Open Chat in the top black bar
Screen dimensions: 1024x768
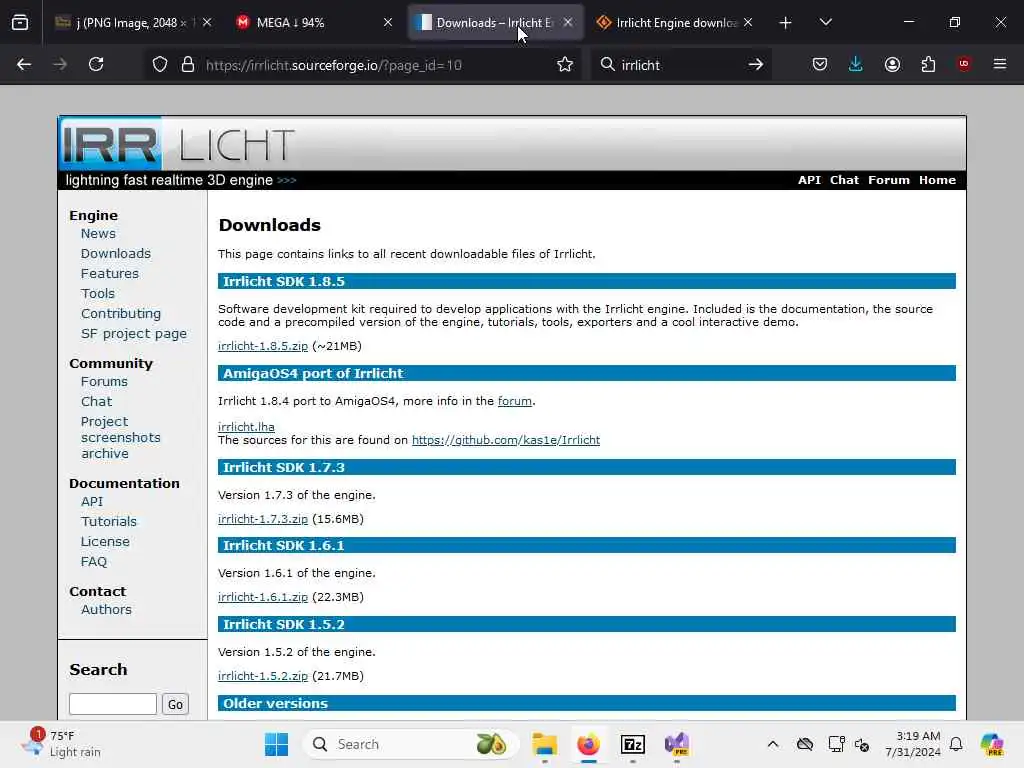844,180
